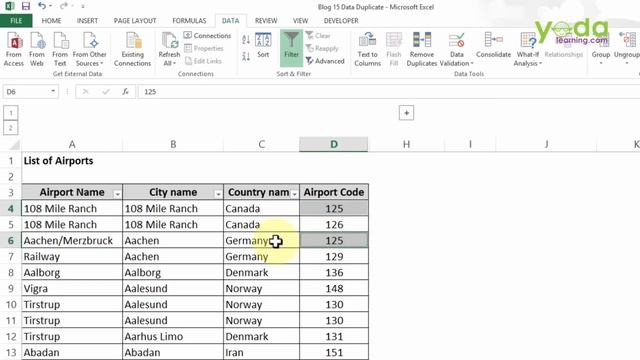The image size is (640, 360).
Task: Click the Airport Code header cell
Action: coord(334,192)
